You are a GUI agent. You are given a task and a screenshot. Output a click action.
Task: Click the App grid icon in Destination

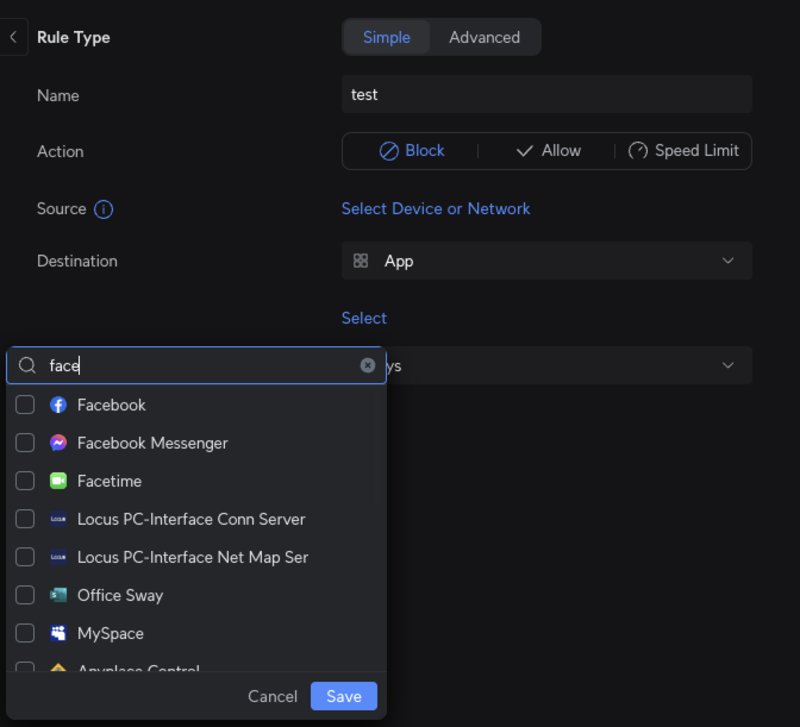tap(361, 261)
